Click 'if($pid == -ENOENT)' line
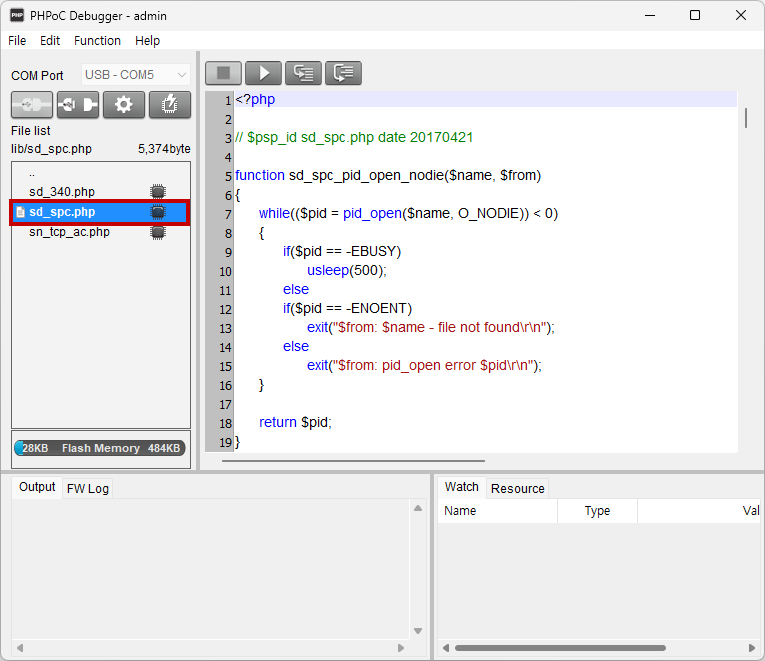 pos(347,308)
